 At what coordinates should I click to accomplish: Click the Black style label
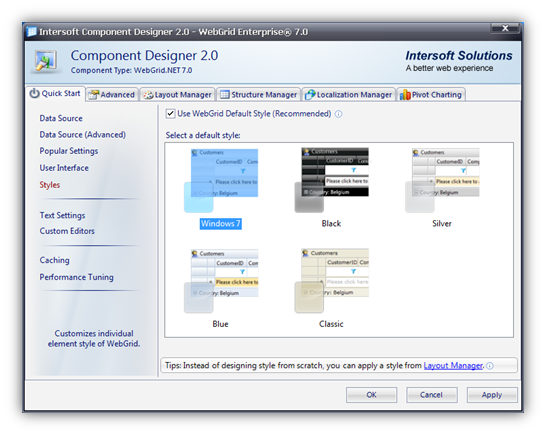pos(332,224)
